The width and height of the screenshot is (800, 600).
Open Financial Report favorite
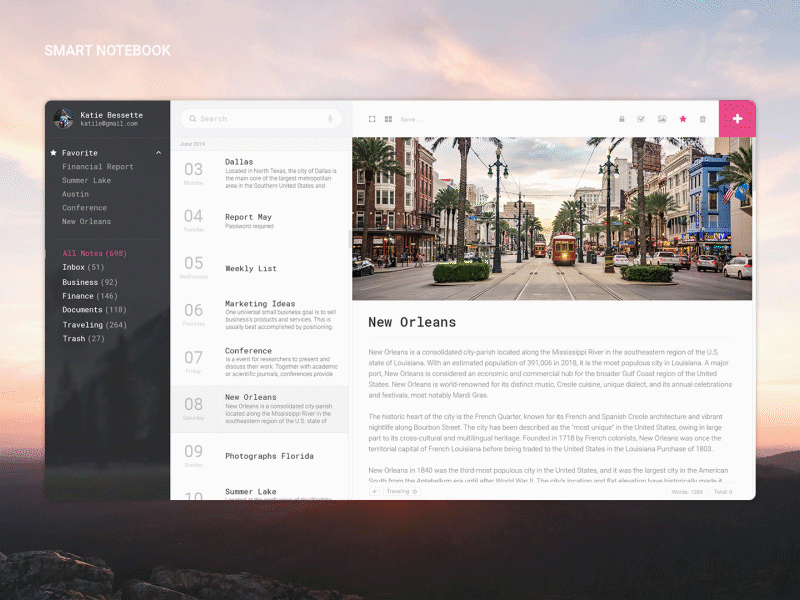(97, 166)
